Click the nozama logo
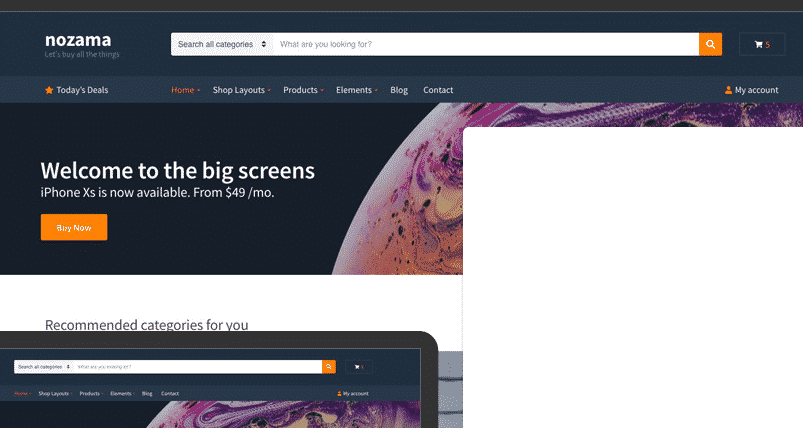Image resolution: width=803 pixels, height=428 pixels. point(78,40)
